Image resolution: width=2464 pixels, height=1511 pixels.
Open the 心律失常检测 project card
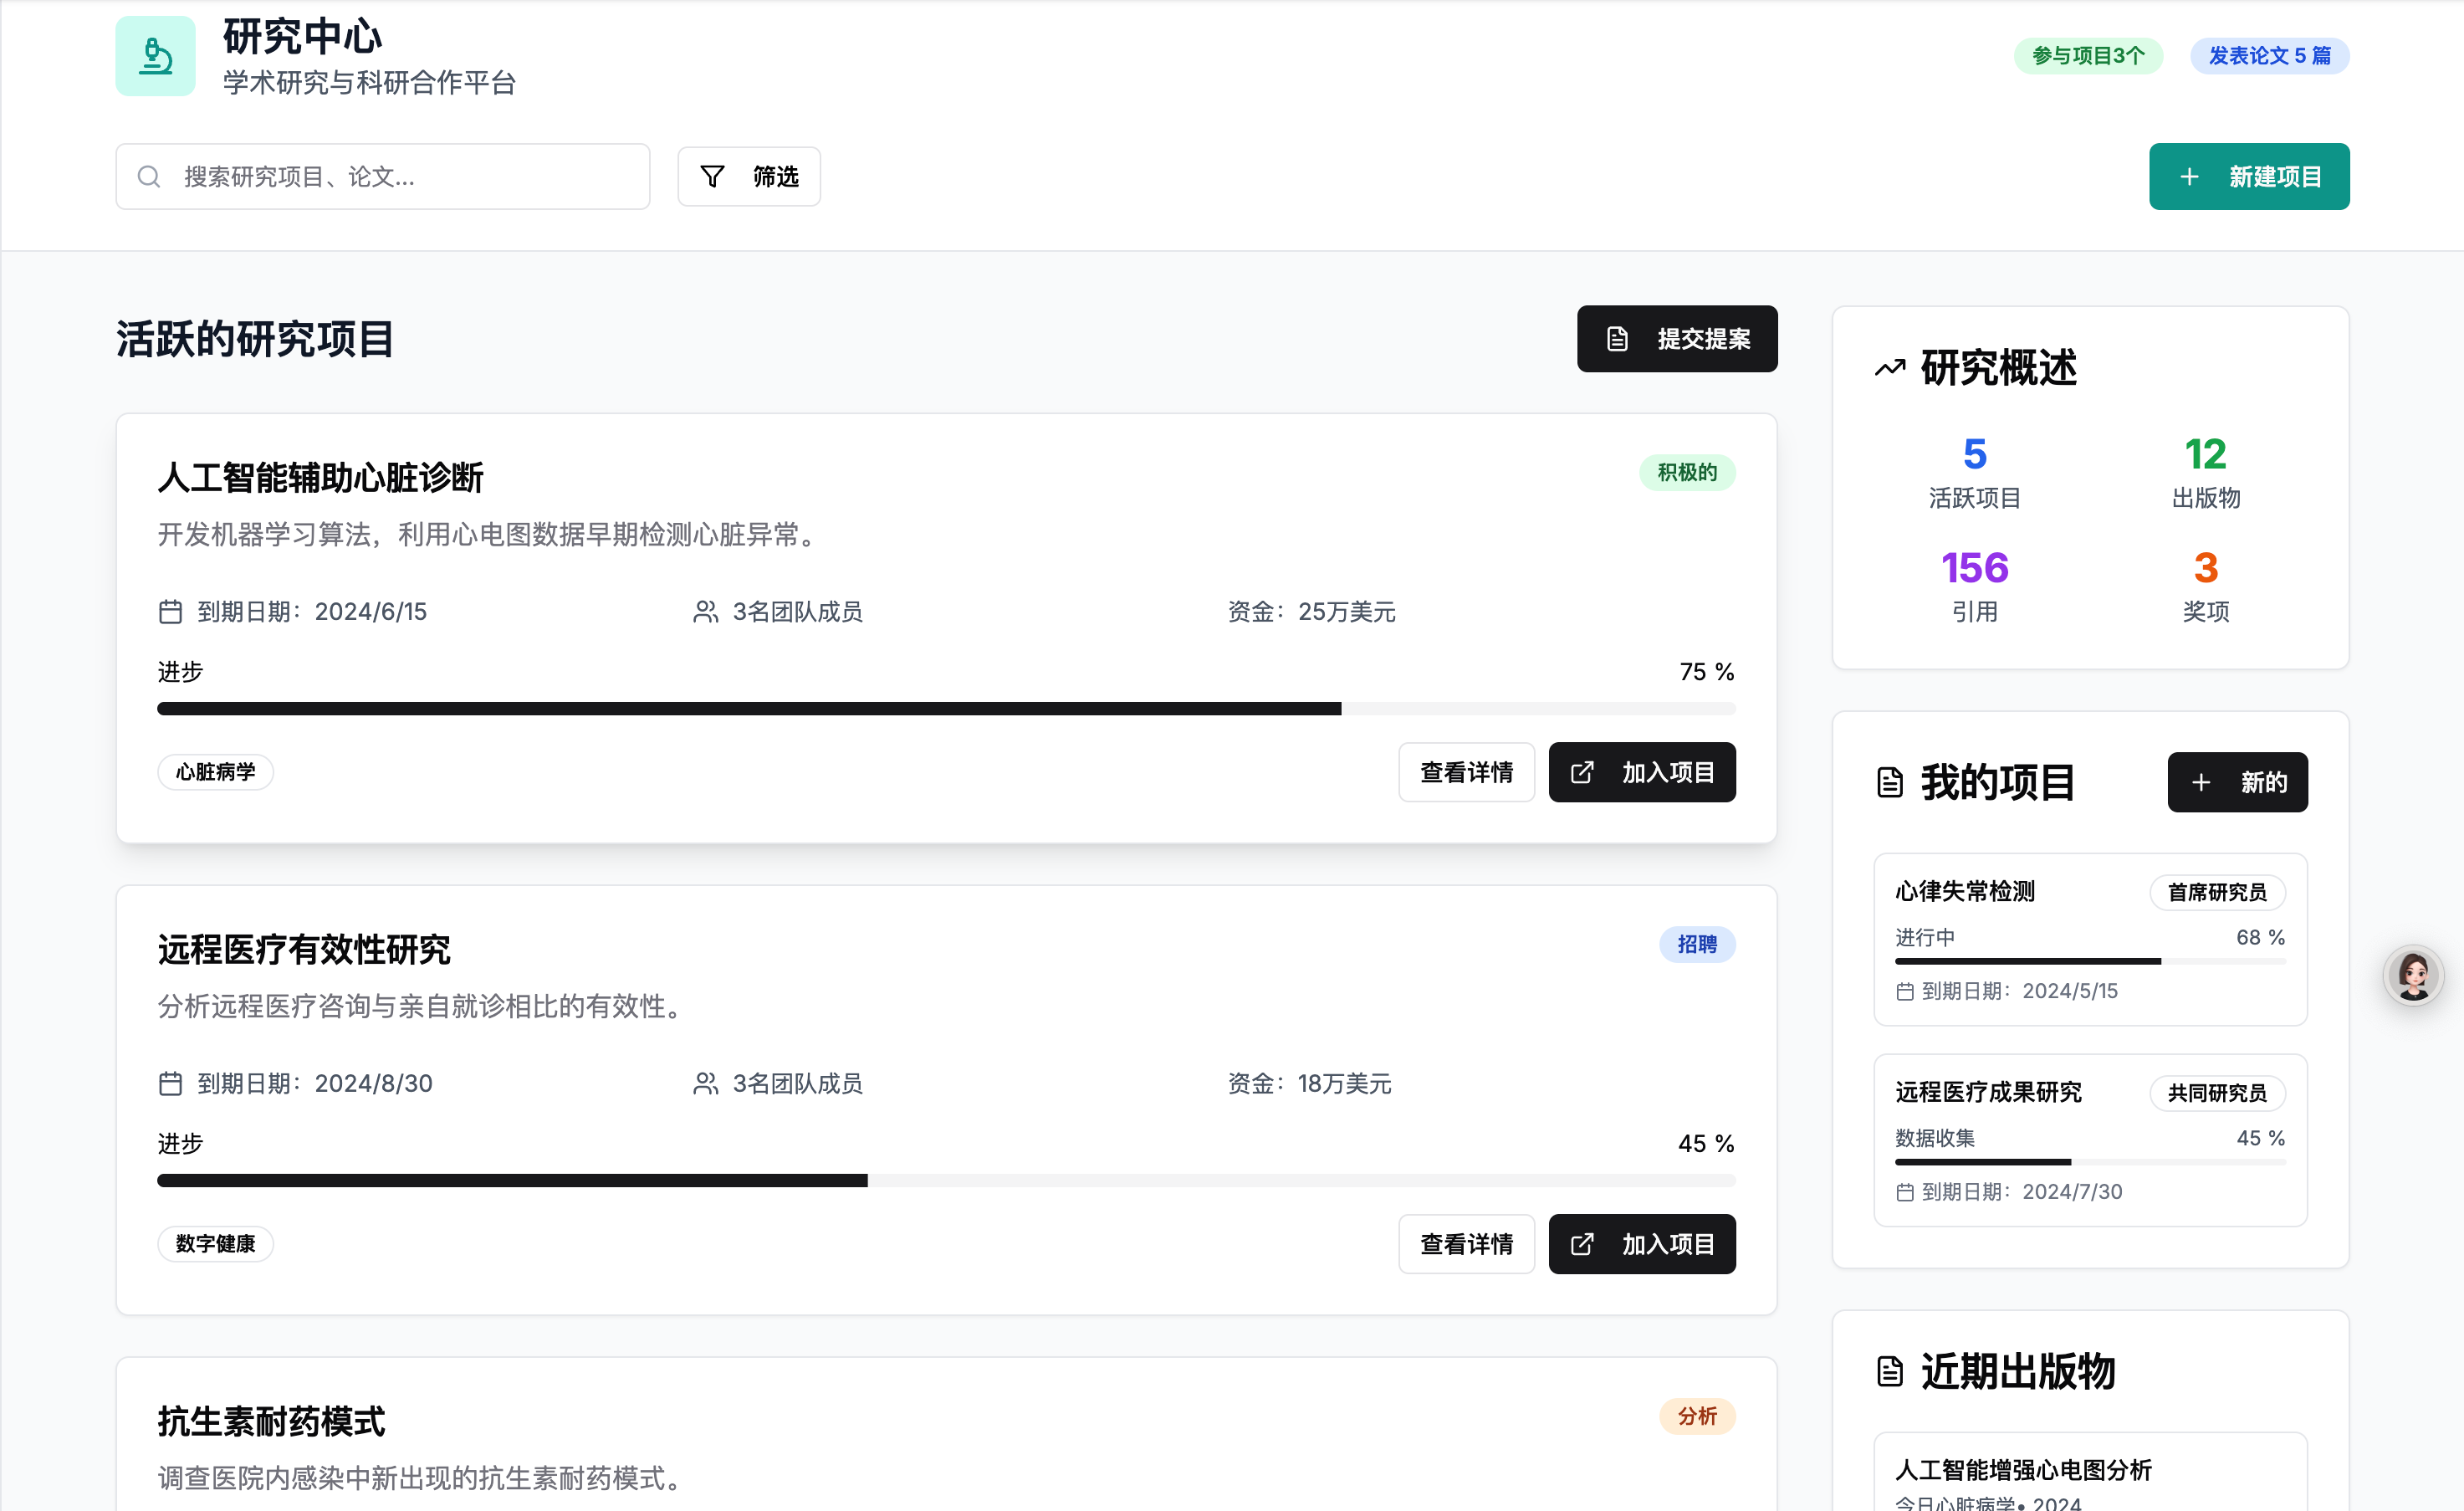pyautogui.click(x=2089, y=939)
